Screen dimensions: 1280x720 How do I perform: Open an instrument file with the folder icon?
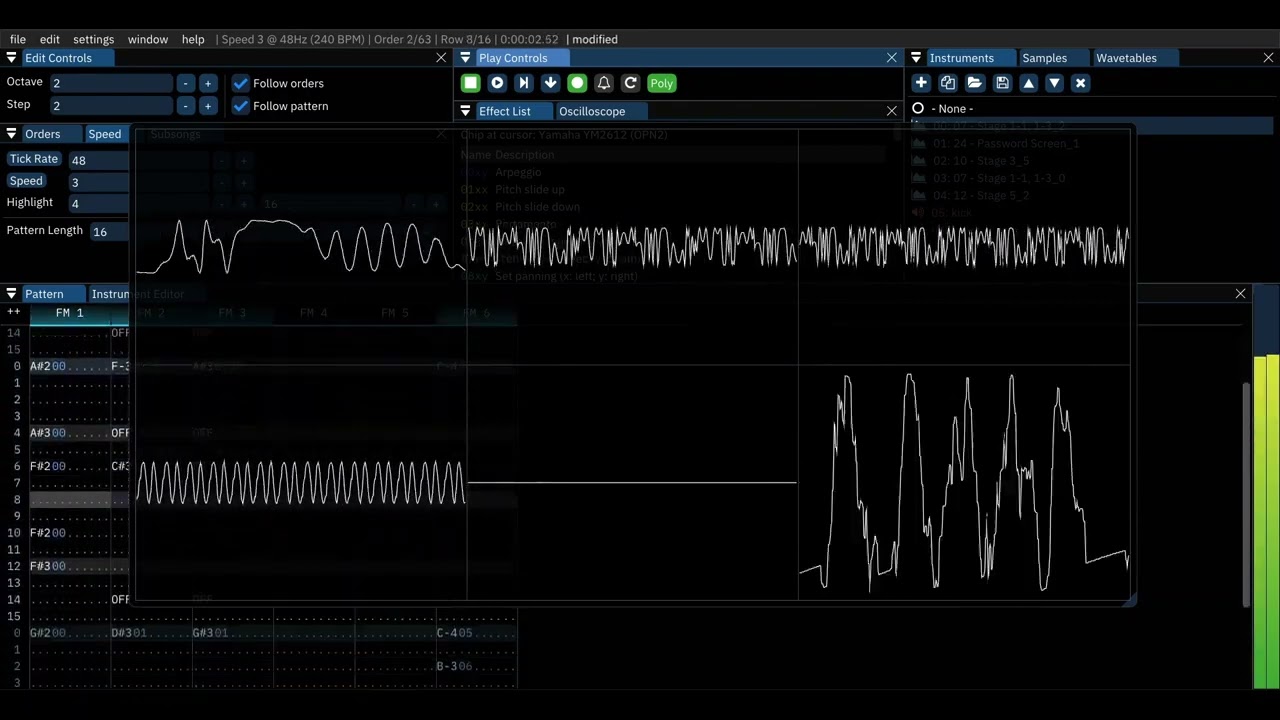[x=974, y=83]
